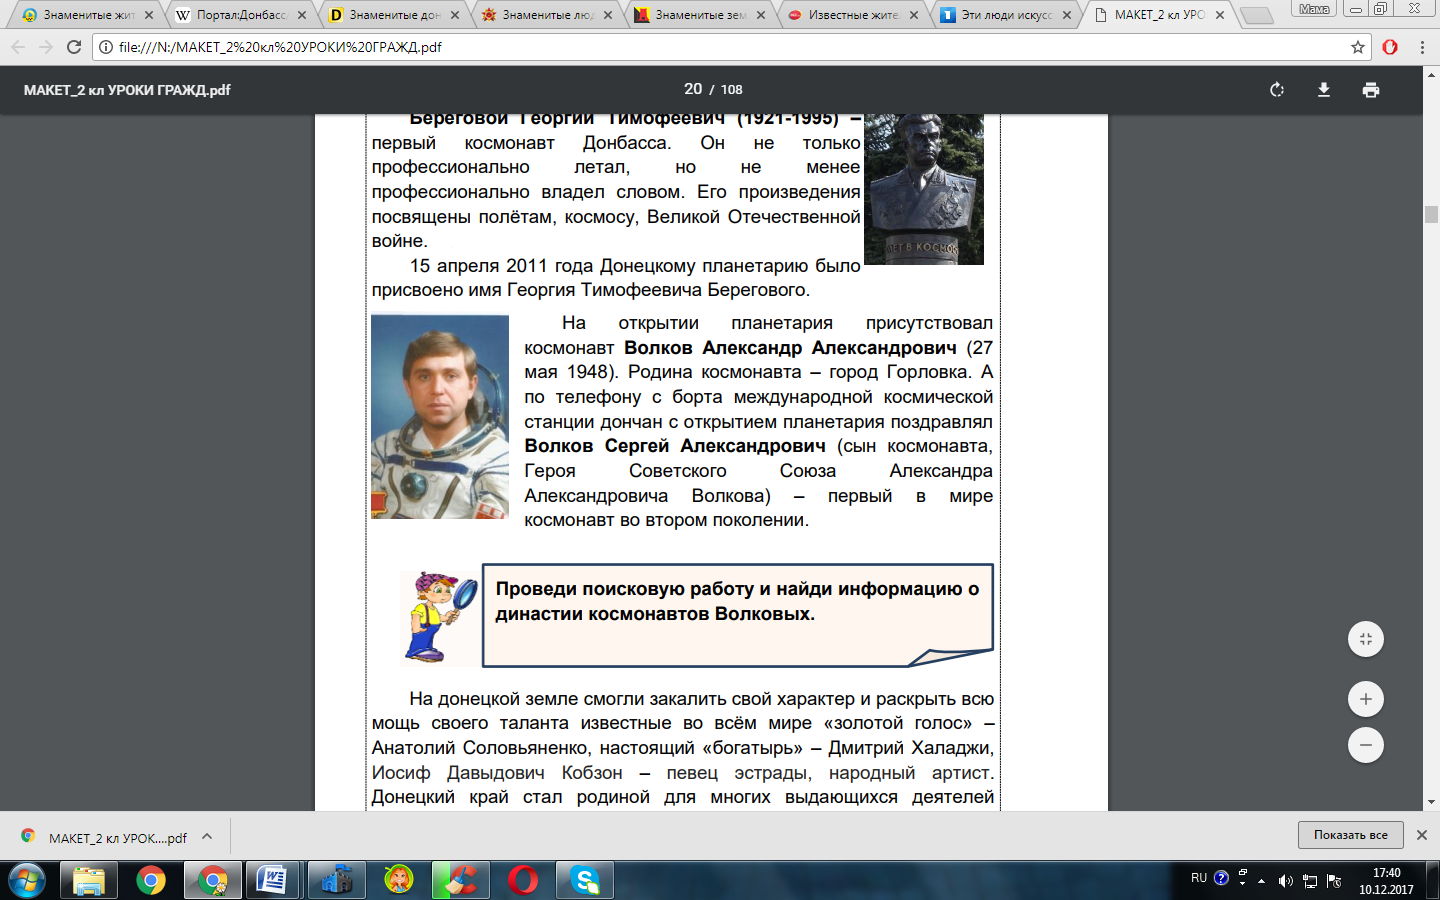This screenshot has width=1440, height=900.
Task: Download the PDF file
Action: pos(1324,90)
